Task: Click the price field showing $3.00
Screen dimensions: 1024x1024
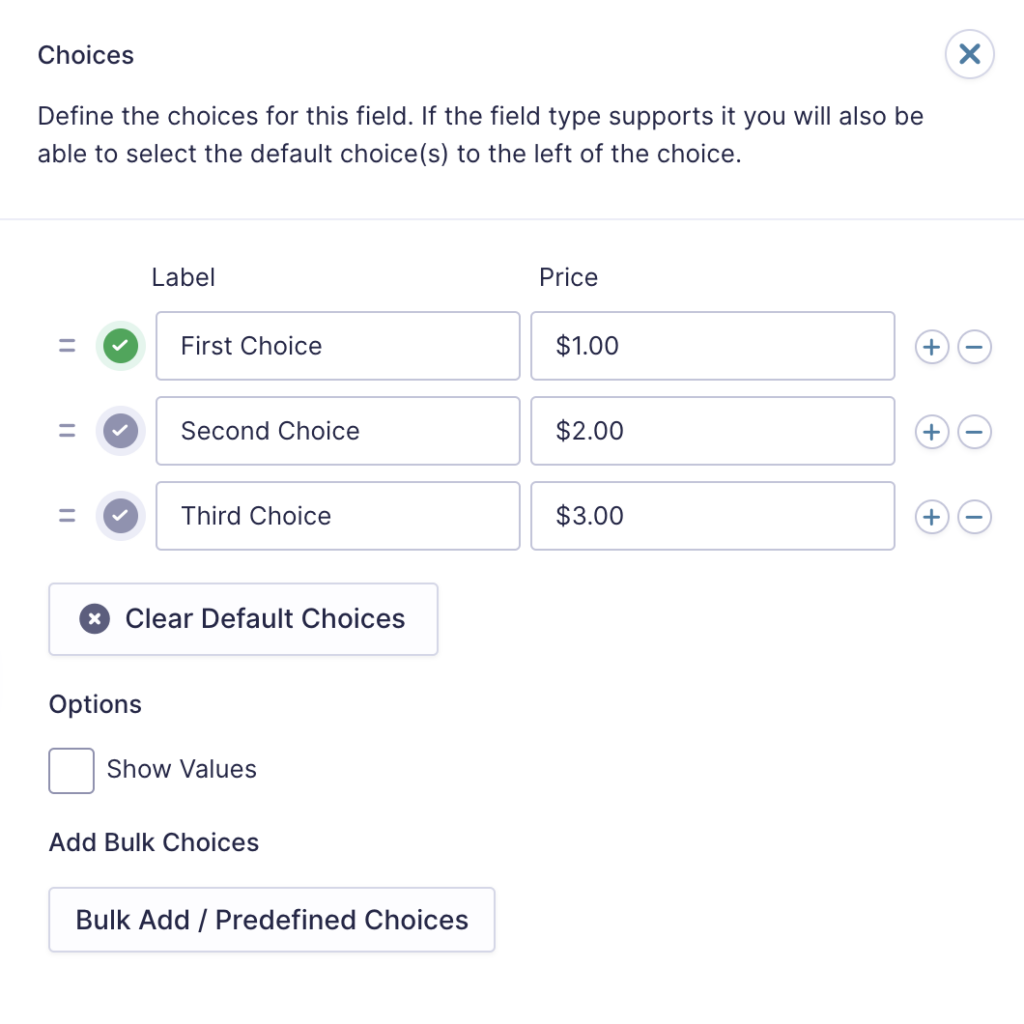Action: (712, 516)
